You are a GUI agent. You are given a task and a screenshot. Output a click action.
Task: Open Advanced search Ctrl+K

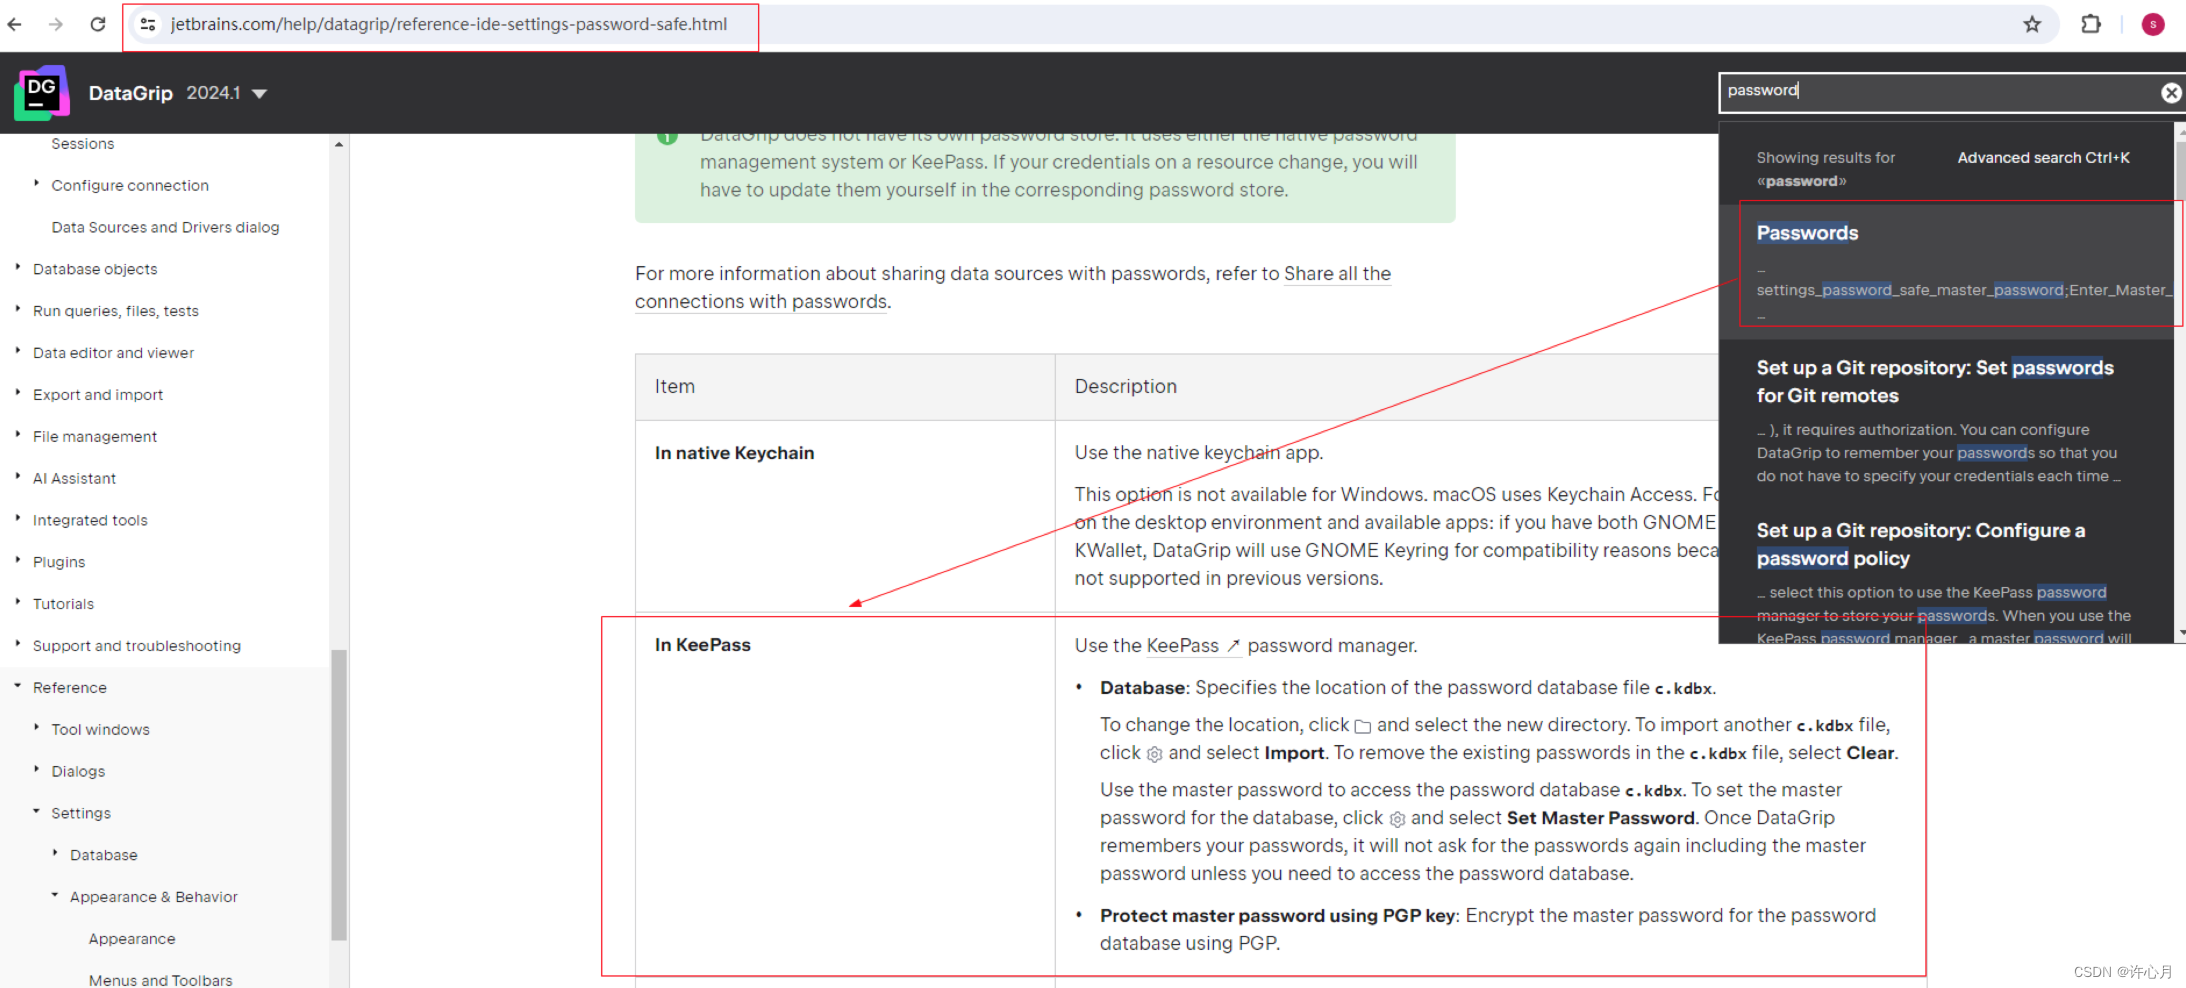[2043, 158]
